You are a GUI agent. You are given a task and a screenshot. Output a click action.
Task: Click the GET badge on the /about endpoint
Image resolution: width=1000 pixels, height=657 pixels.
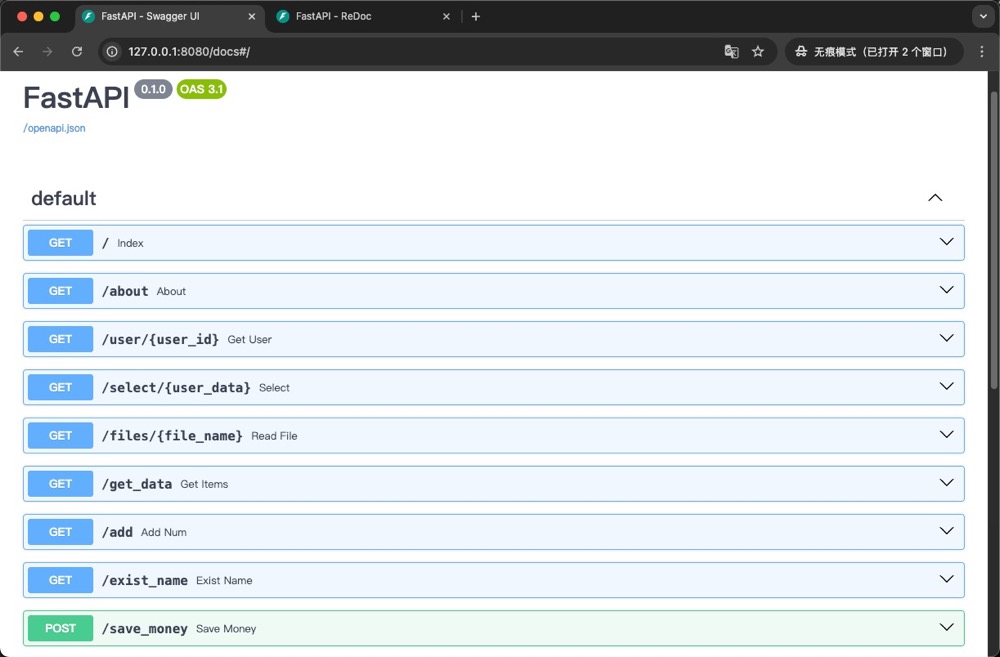coord(60,290)
